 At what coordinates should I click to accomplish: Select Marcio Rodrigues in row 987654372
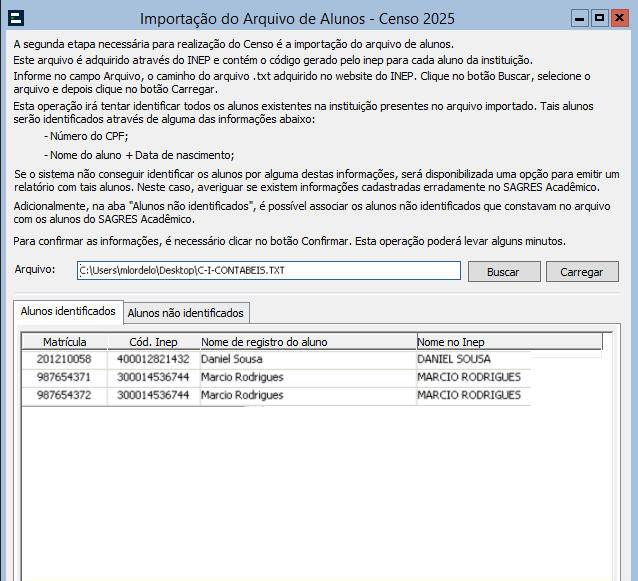tap(308, 395)
